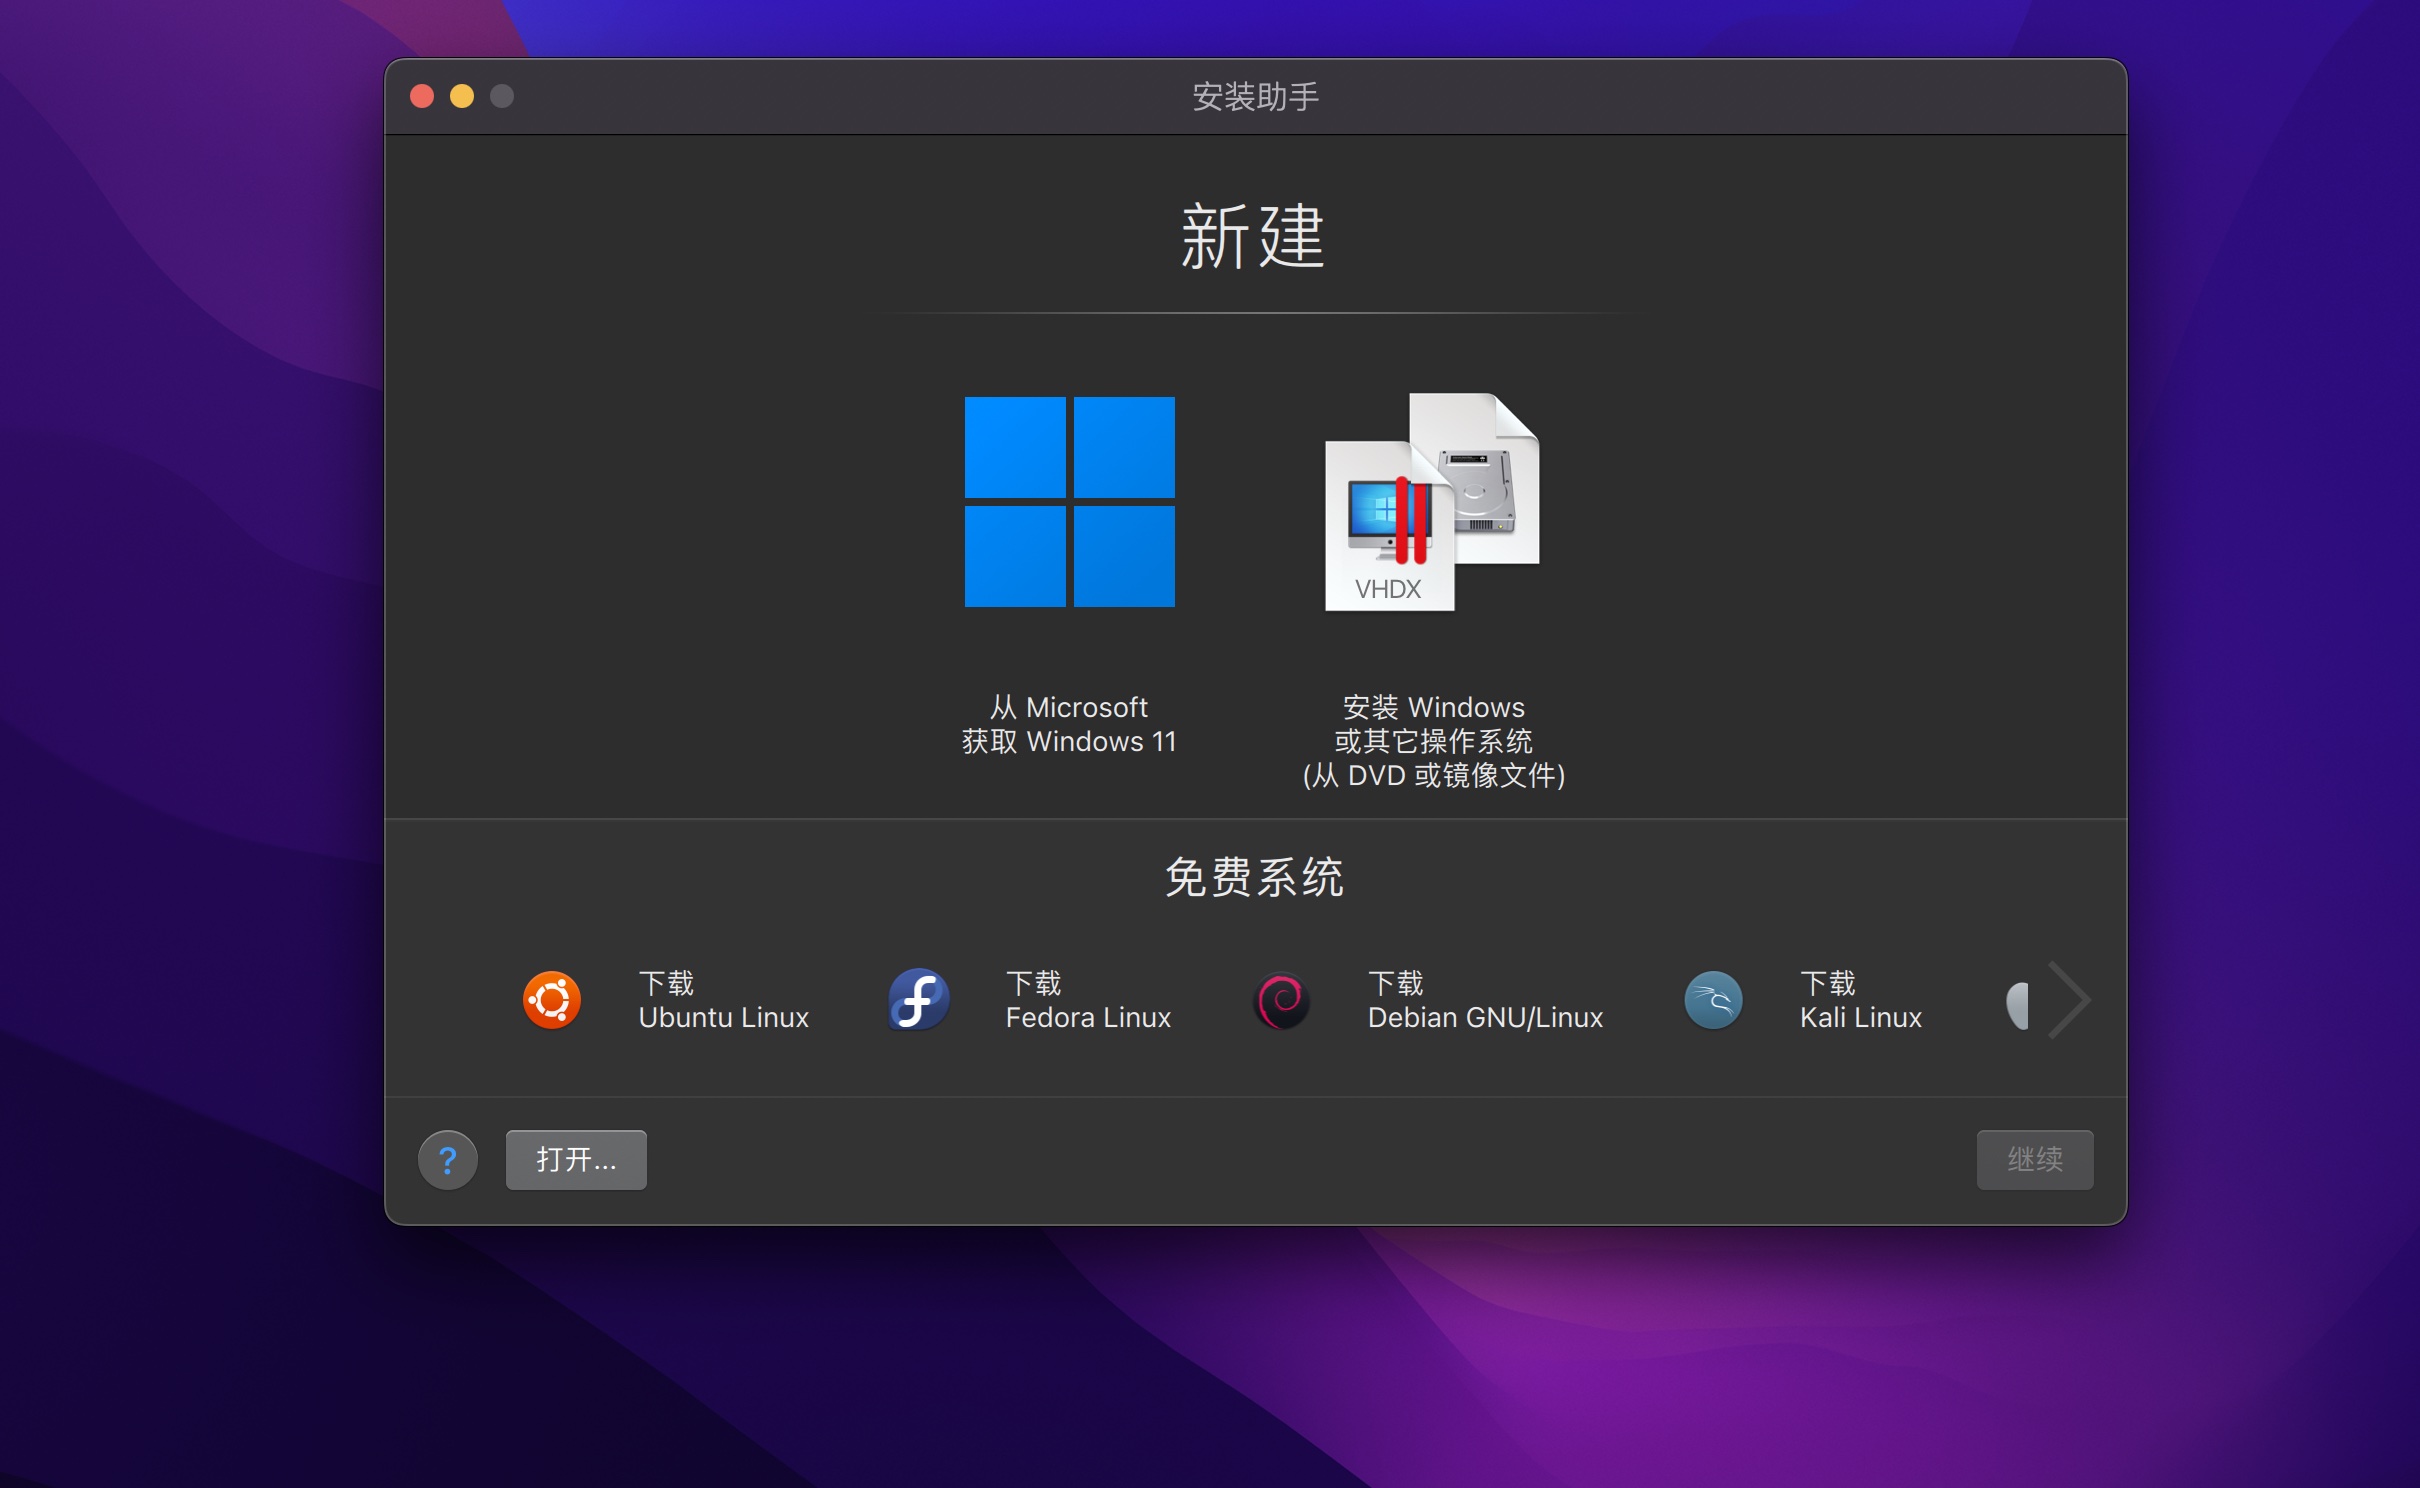The image size is (2420, 1488).
Task: Show more free systems with right chevron
Action: [2068, 1000]
